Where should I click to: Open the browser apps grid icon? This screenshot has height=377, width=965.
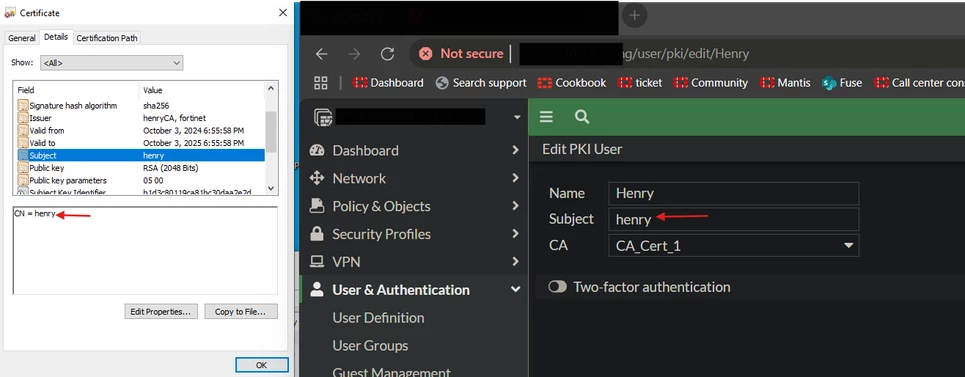(x=321, y=83)
